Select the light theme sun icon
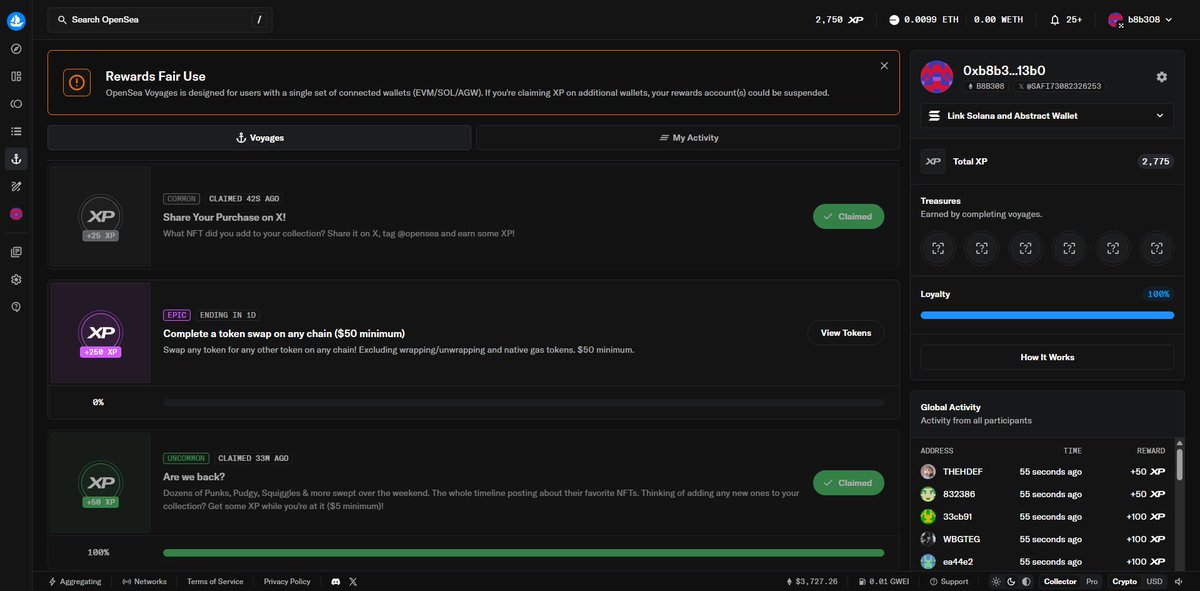 click(995, 581)
